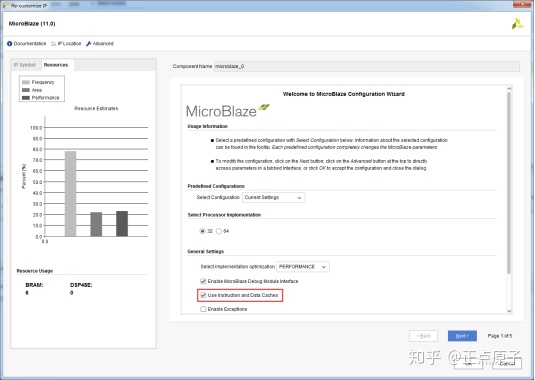Click the Next button

click(x=462, y=336)
